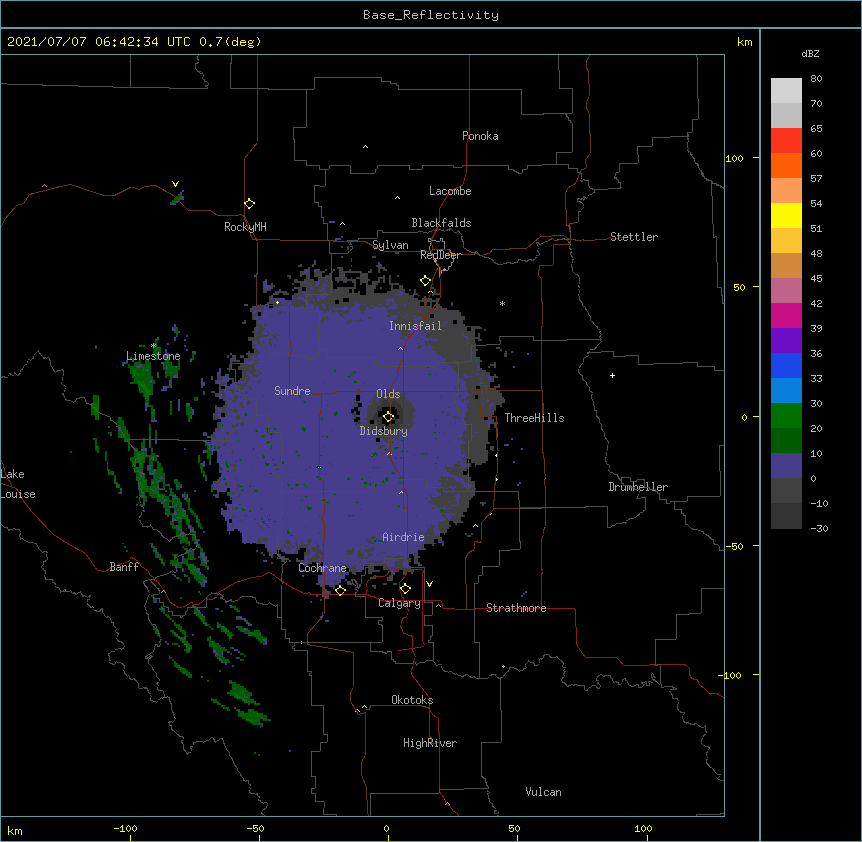Click the Lacombe city label
Image resolution: width=862 pixels, height=842 pixels.
(450, 191)
